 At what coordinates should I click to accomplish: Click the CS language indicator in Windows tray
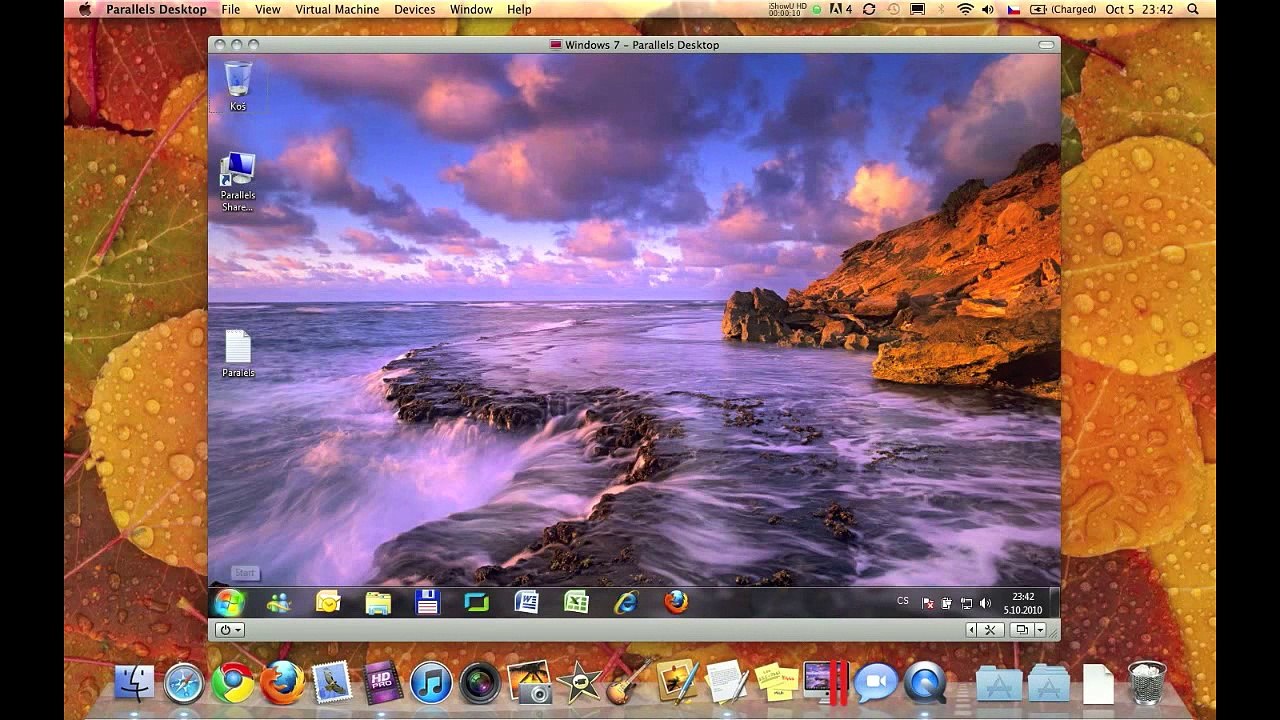coord(903,601)
